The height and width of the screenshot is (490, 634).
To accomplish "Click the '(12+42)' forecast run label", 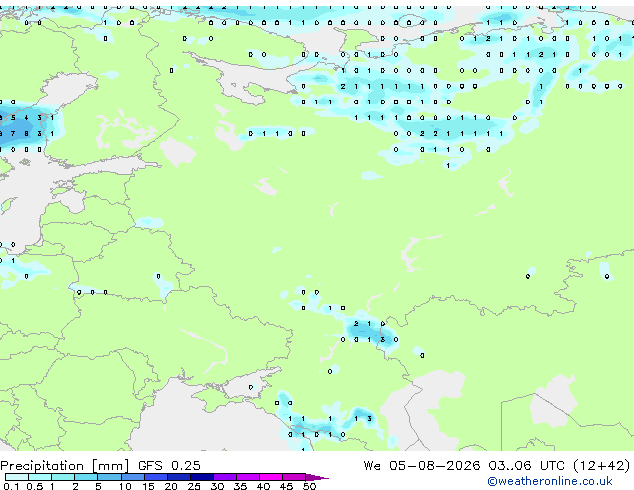I will click(602, 466).
